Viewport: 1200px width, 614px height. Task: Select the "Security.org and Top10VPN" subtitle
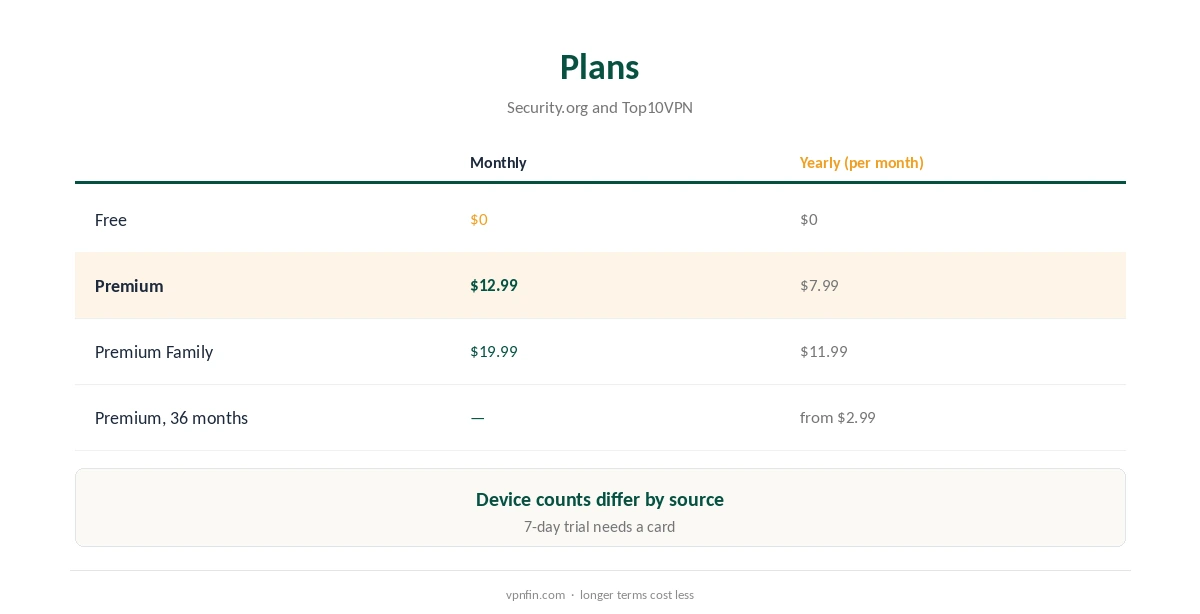[x=599, y=107]
